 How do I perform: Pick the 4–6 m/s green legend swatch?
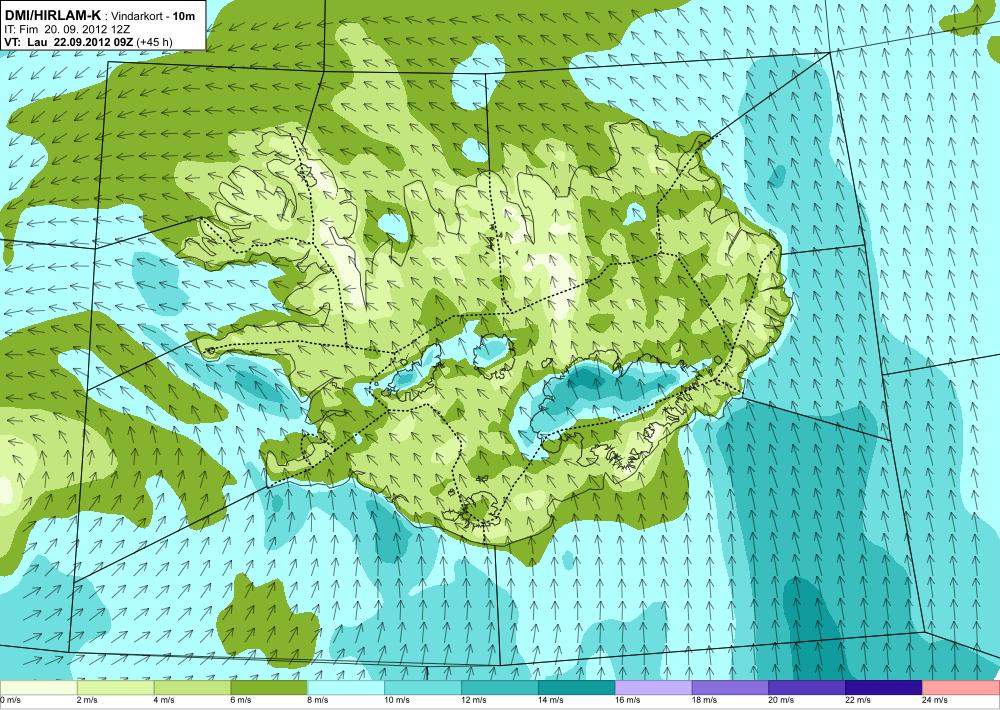tap(192, 688)
